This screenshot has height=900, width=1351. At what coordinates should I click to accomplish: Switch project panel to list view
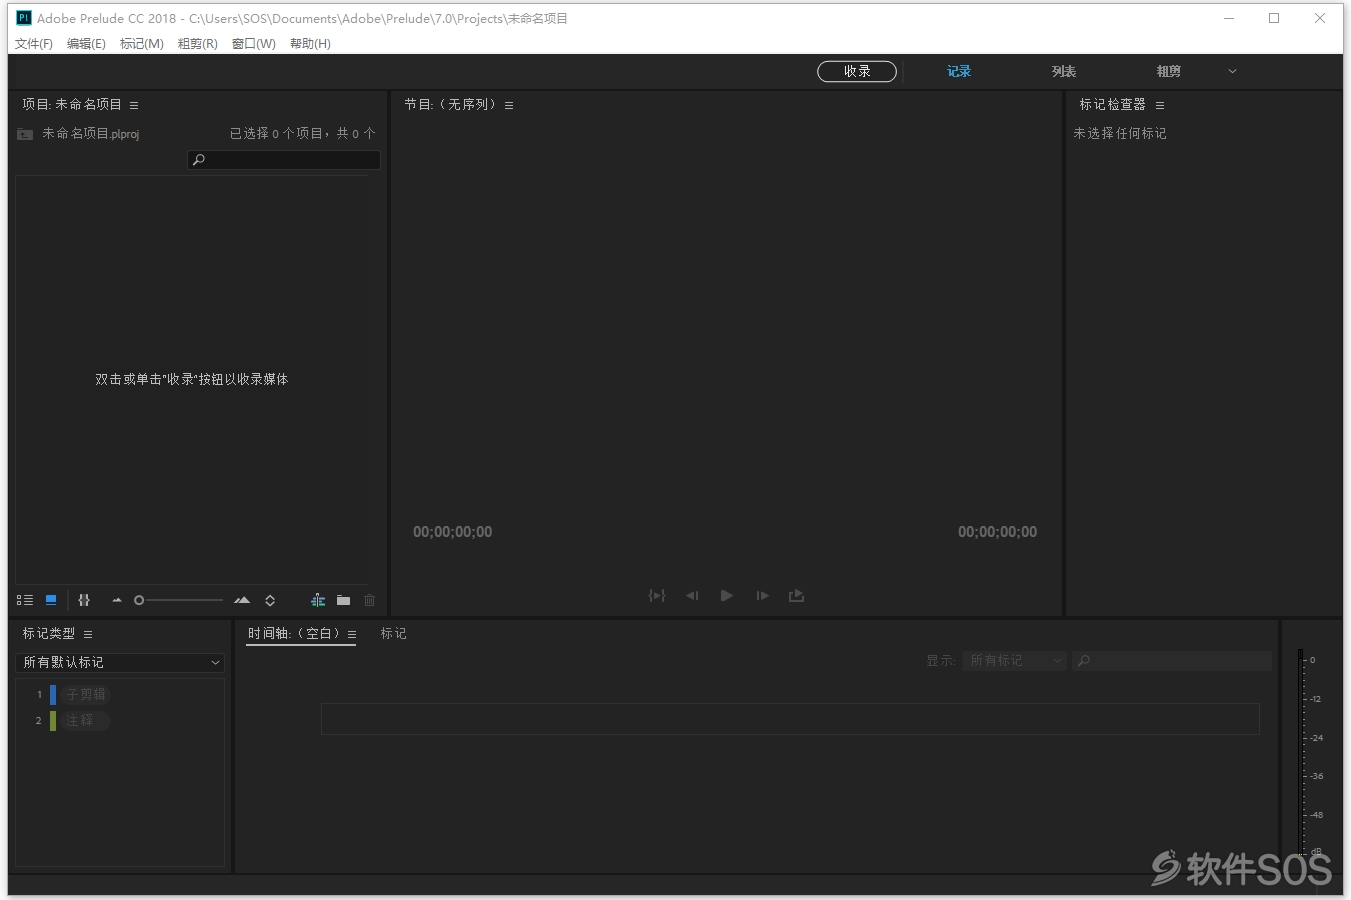(x=25, y=600)
